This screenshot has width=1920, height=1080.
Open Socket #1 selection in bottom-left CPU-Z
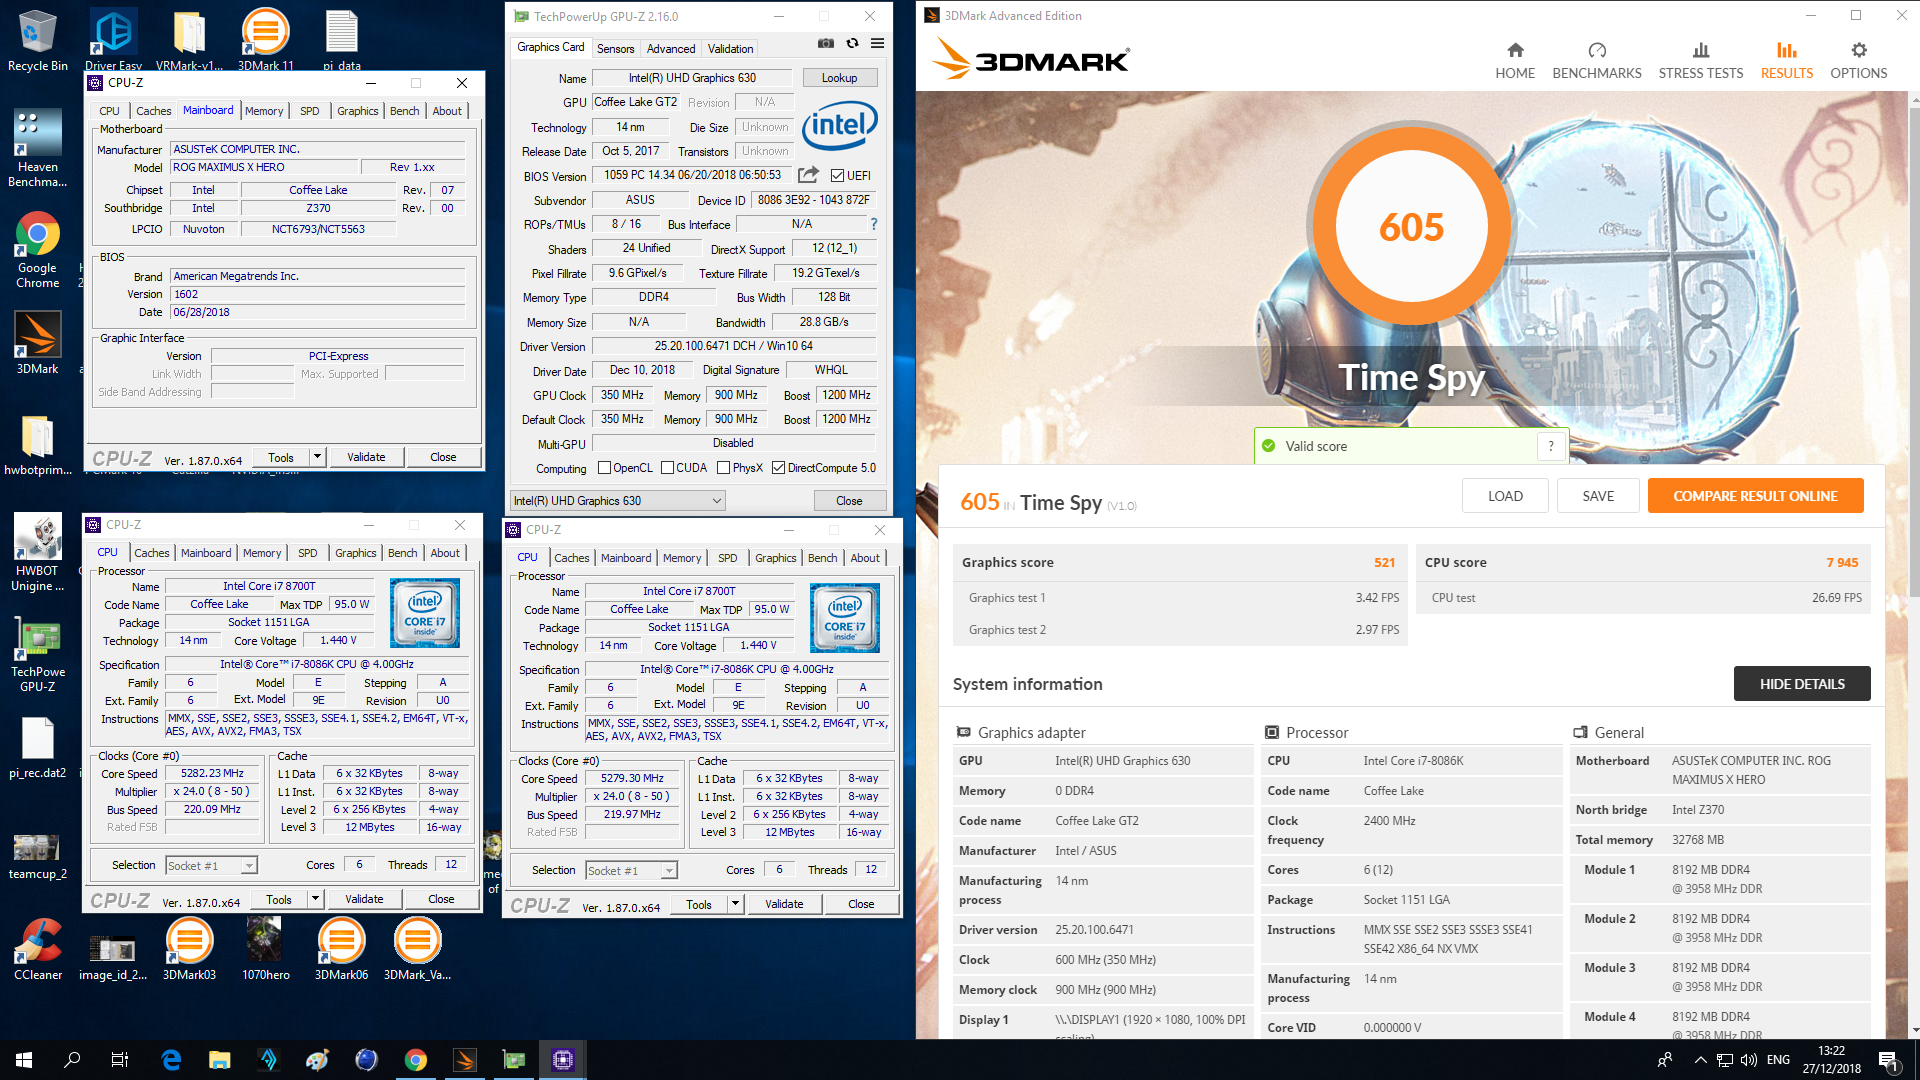[x=211, y=866]
